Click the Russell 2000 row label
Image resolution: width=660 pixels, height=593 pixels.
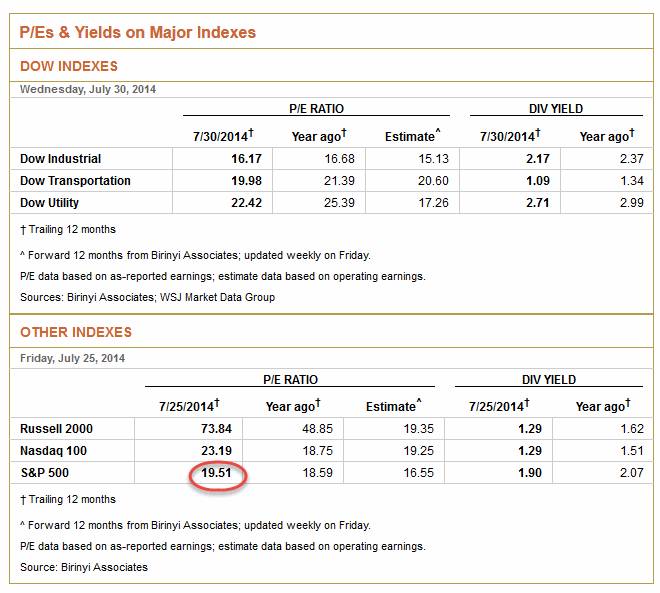56,428
